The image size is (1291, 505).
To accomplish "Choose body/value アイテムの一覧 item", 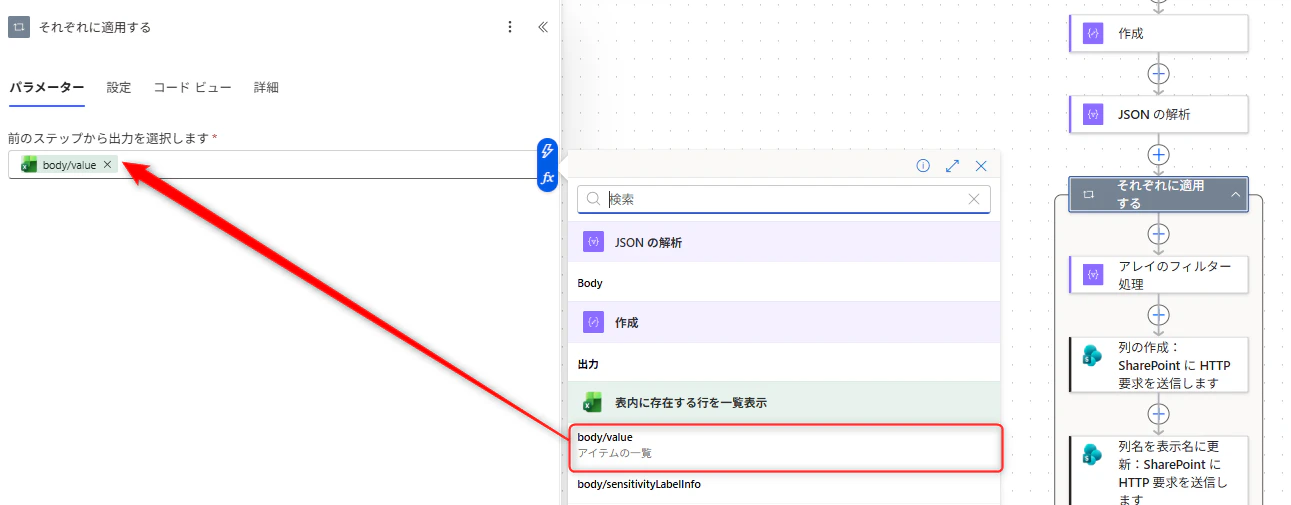I will [x=785, y=446].
